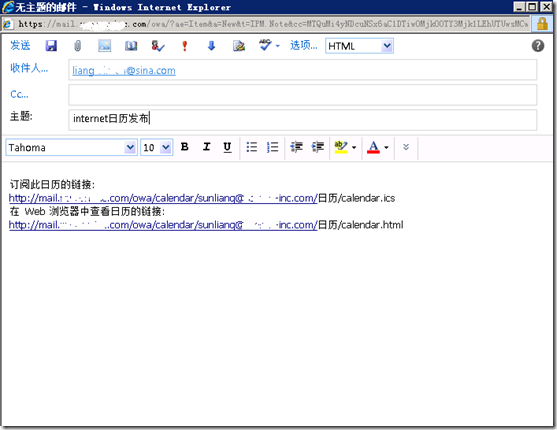Insert signature icon in toolbar
Screen dimensions: 557x430
click(x=239, y=46)
